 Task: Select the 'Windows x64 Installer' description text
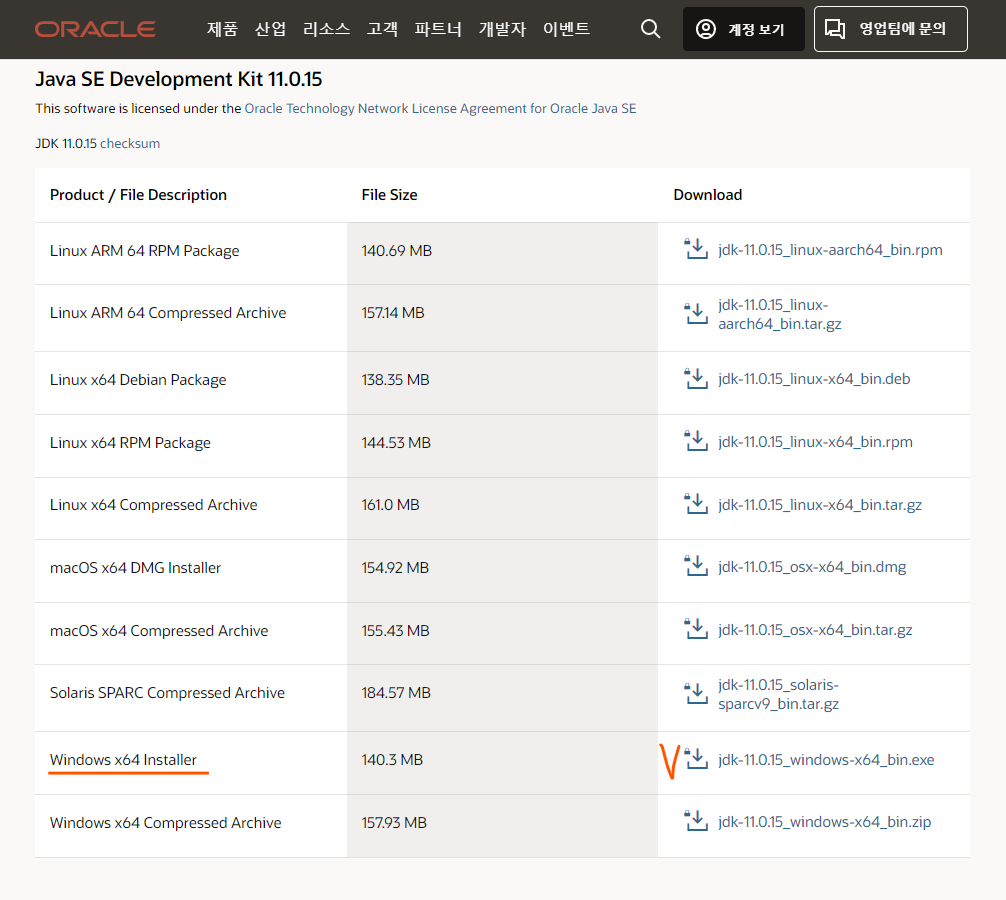[123, 760]
